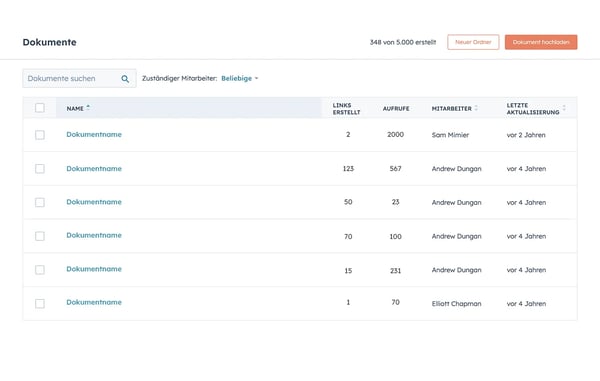The image size is (600, 381).
Task: Open Dokumentname with 100 Aufrufe
Action: click(94, 235)
